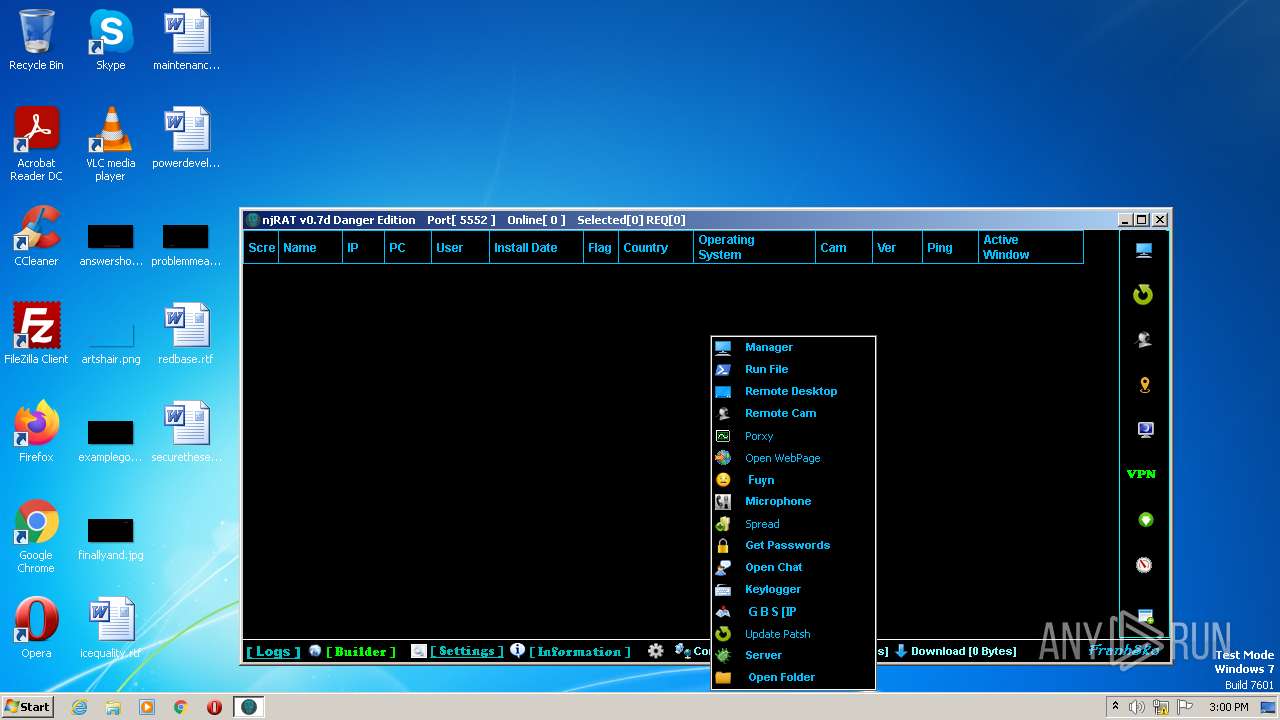
Task: Click the green VPN sidebar button
Action: coord(1141,474)
